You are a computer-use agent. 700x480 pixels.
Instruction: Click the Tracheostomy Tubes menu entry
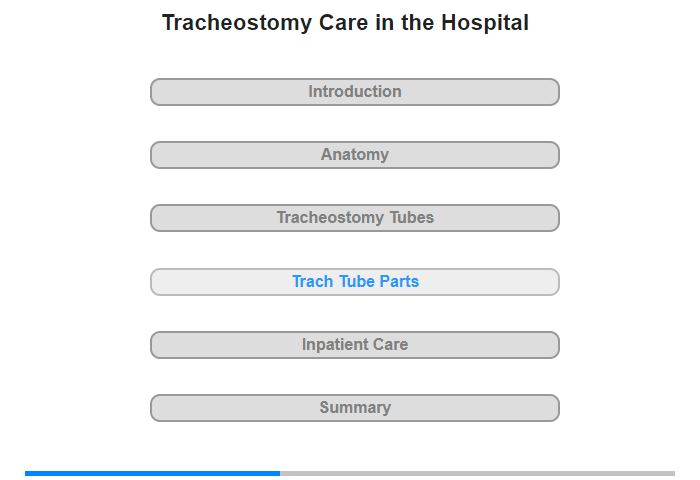tap(355, 218)
